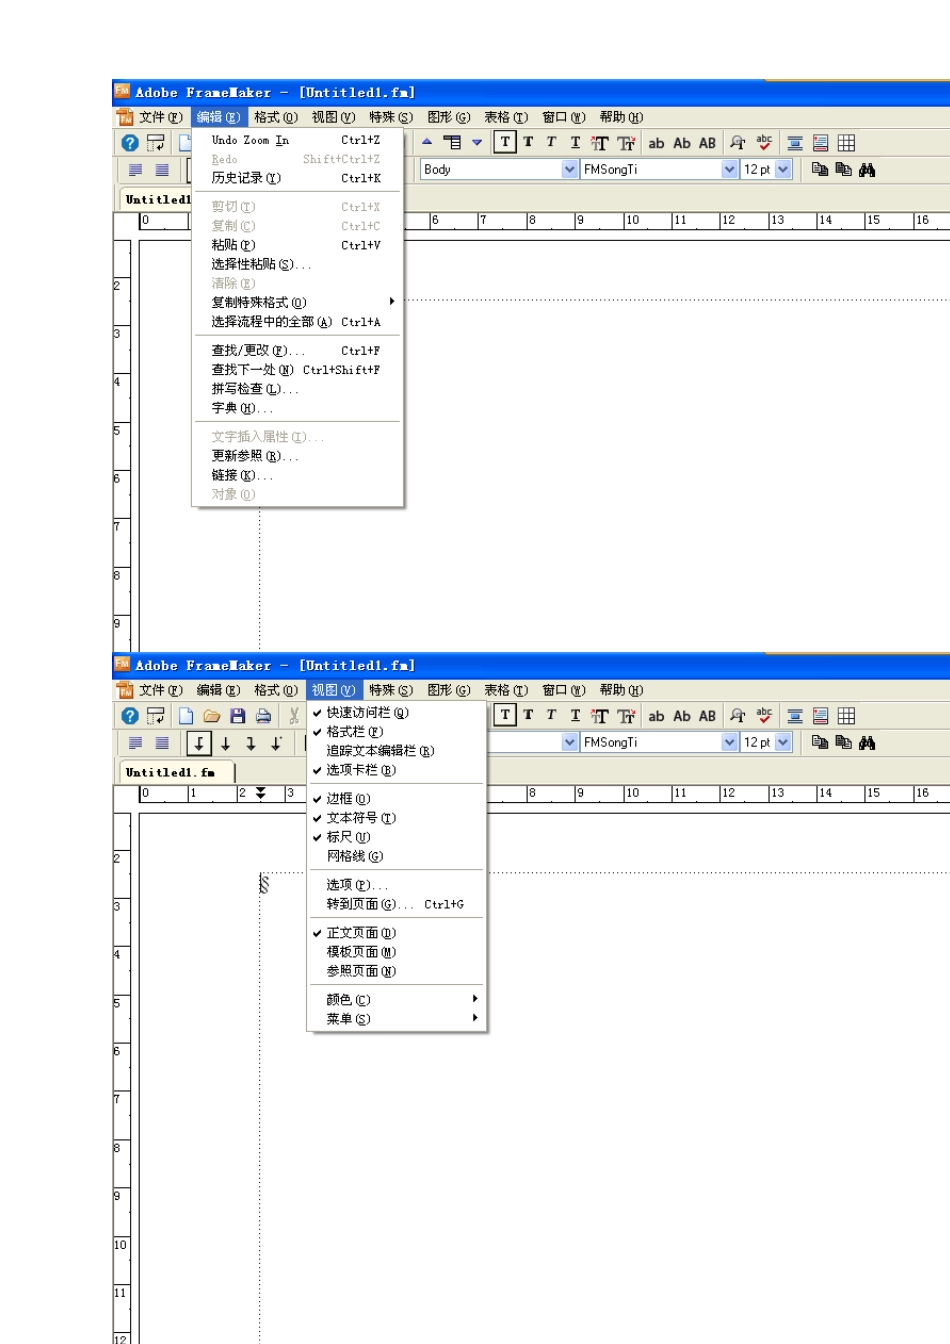Viewport: 950px width, 1344px height.
Task: Switch to 模板页面 in the 视图 menu
Action: [397, 952]
